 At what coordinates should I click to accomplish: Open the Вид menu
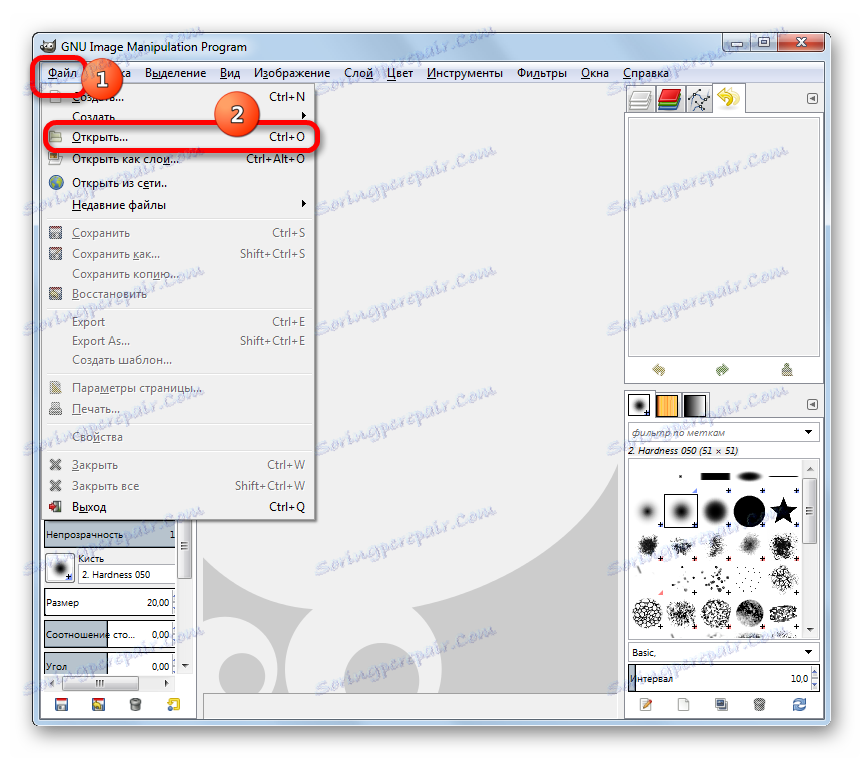pyautogui.click(x=230, y=73)
